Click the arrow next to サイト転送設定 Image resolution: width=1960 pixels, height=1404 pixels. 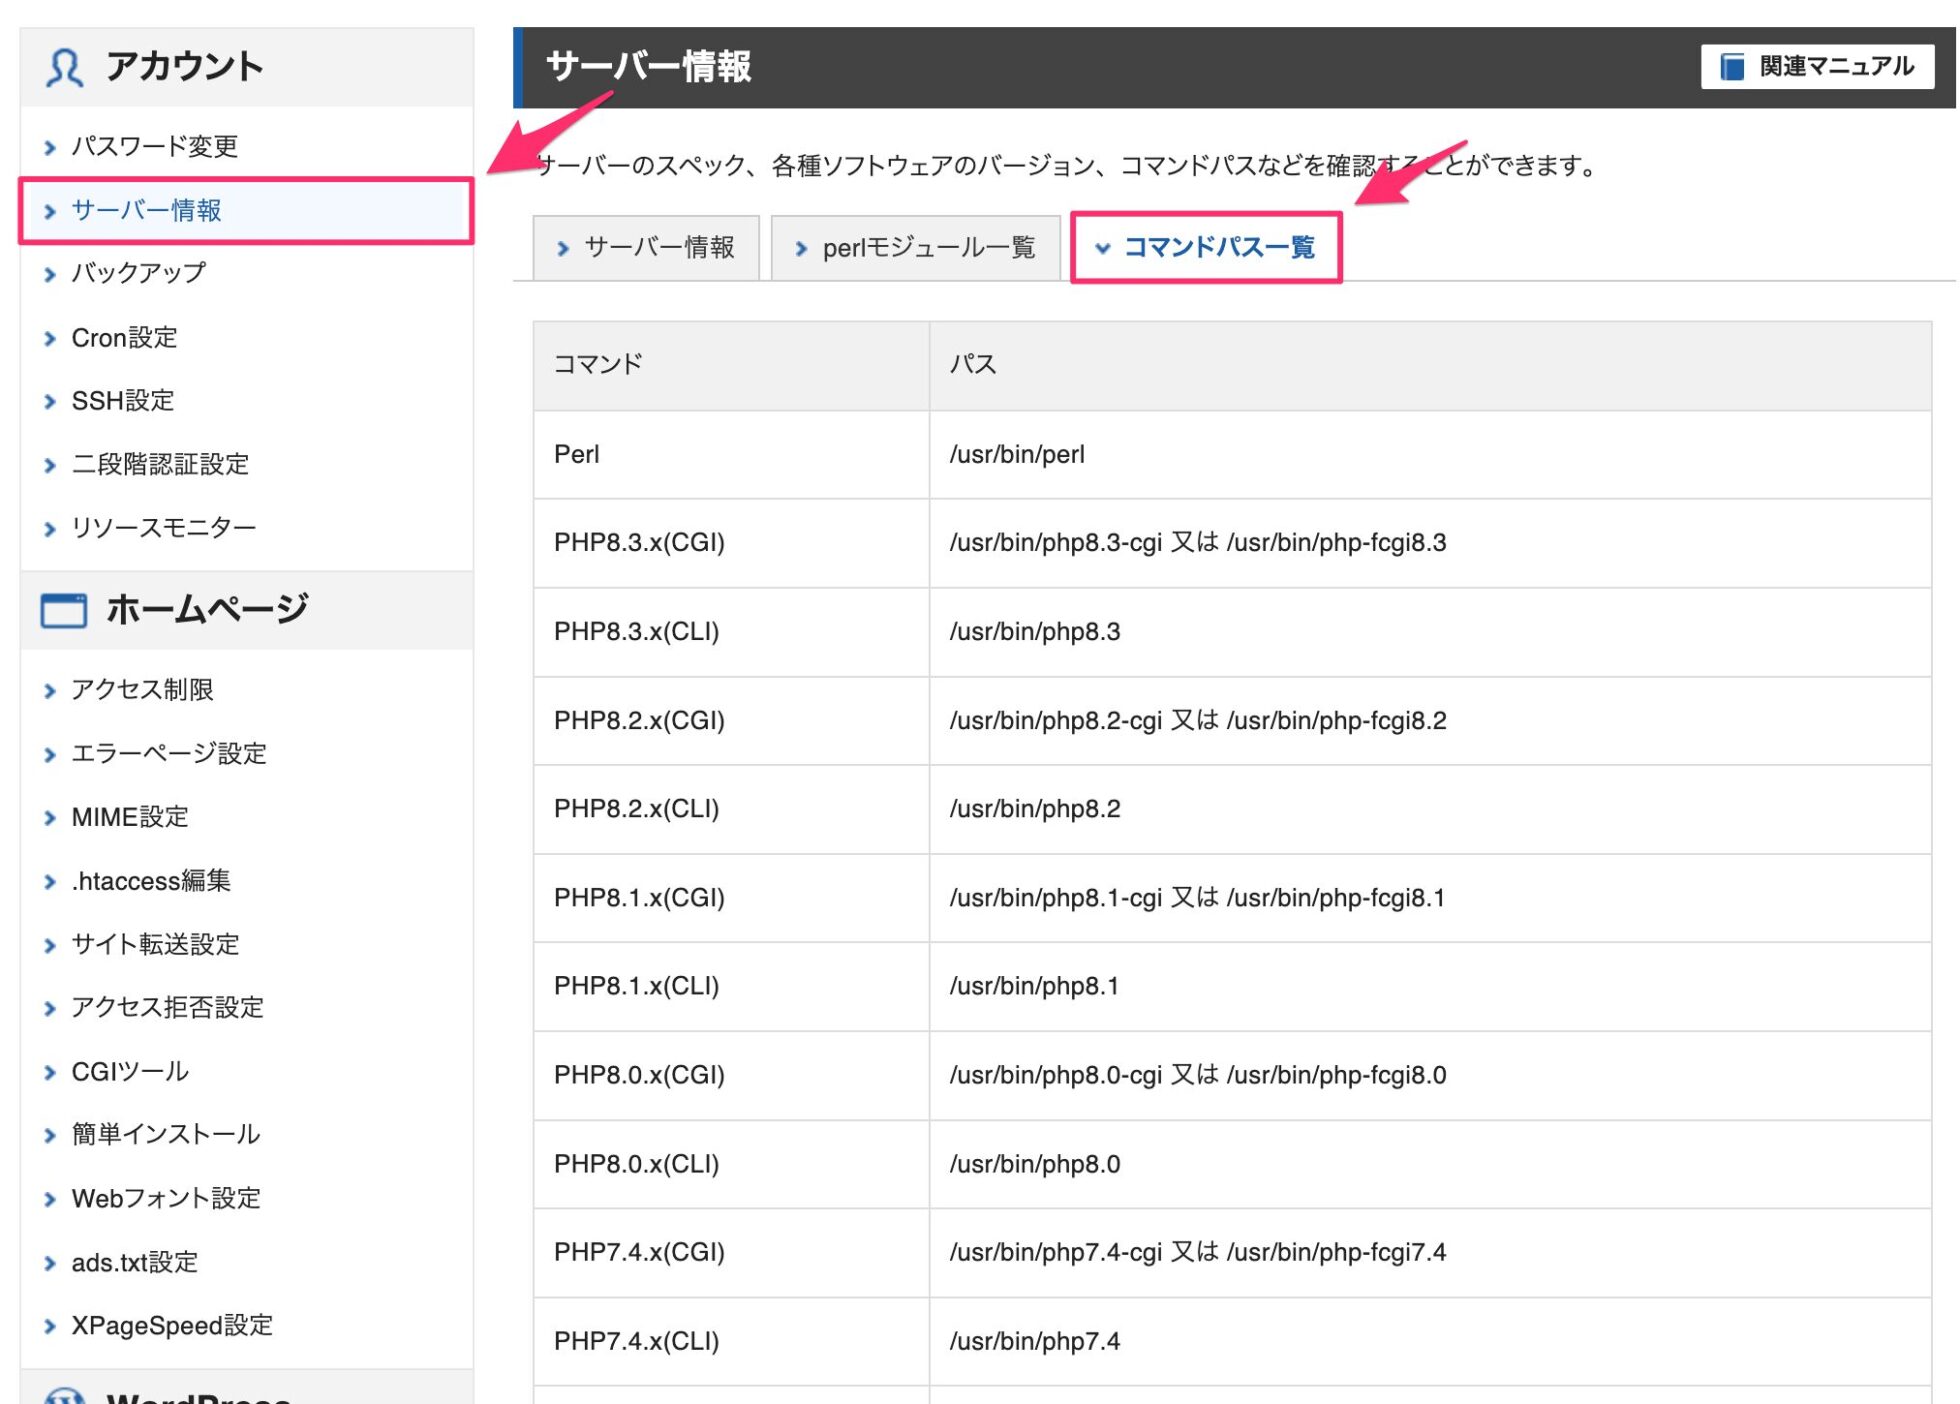point(50,946)
